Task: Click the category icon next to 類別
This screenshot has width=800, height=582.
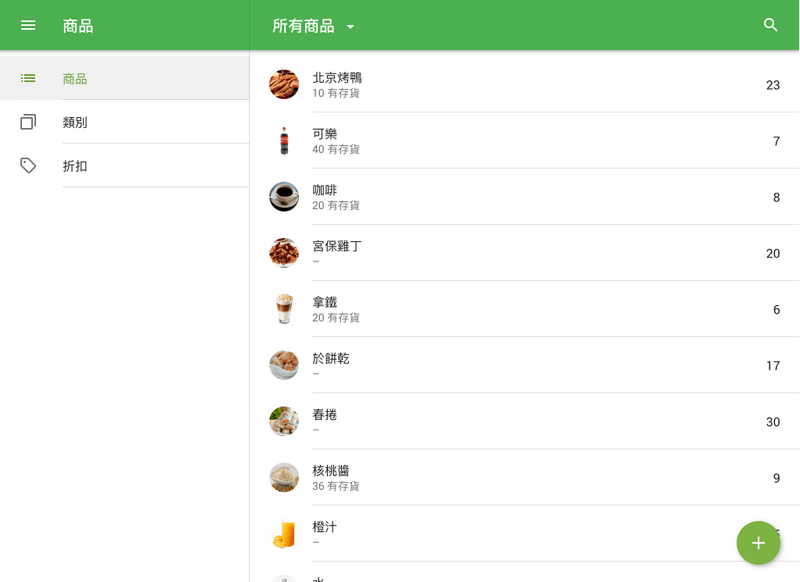Action: 28,121
